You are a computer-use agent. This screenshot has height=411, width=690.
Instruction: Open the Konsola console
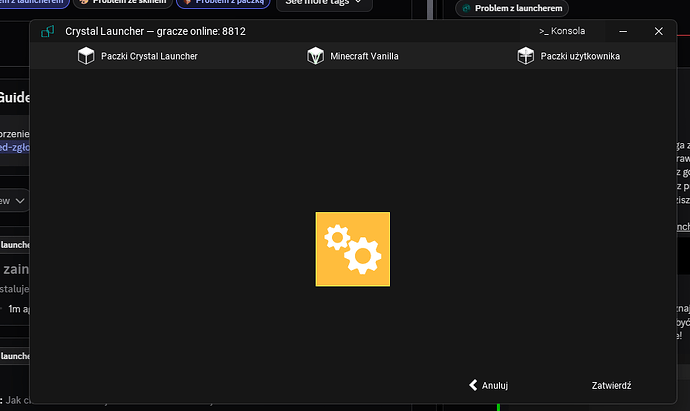click(562, 31)
